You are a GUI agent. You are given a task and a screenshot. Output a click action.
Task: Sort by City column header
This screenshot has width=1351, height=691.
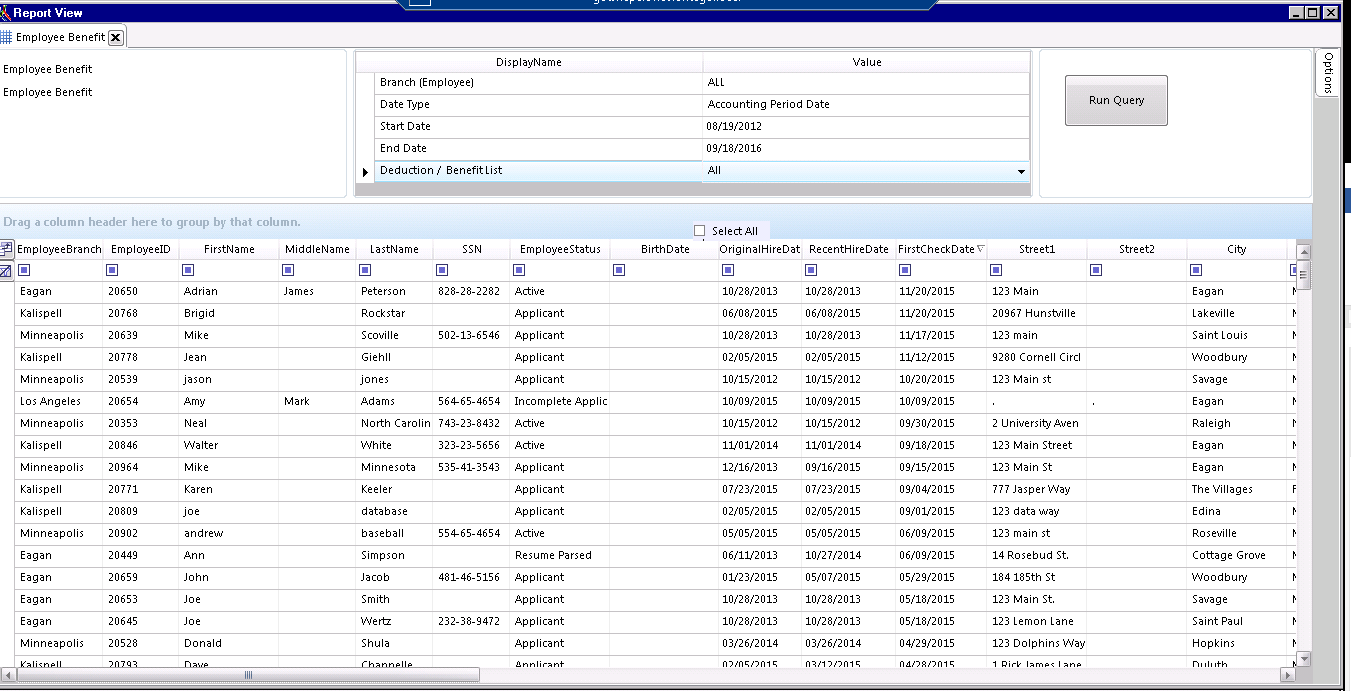point(1237,249)
